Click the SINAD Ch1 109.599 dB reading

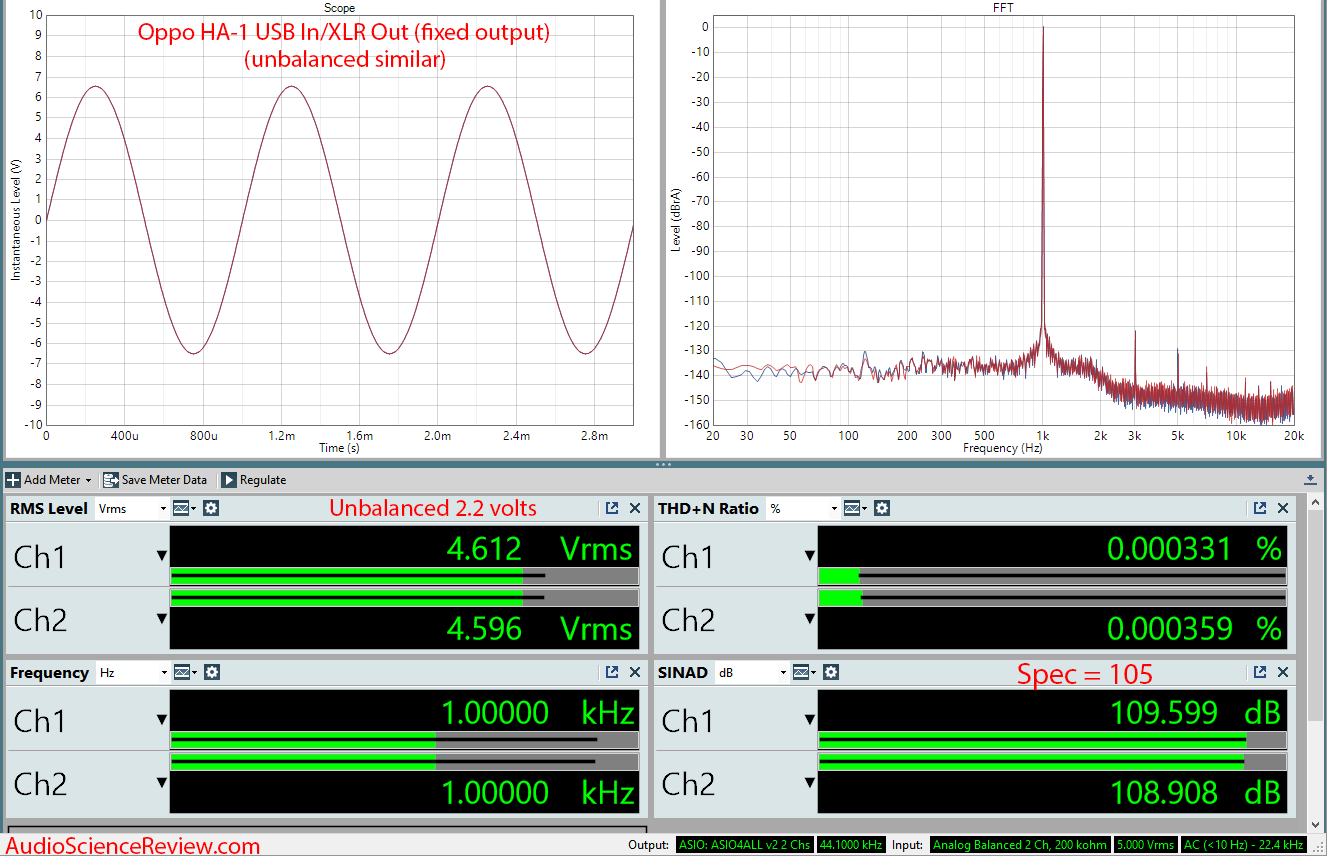click(1196, 712)
